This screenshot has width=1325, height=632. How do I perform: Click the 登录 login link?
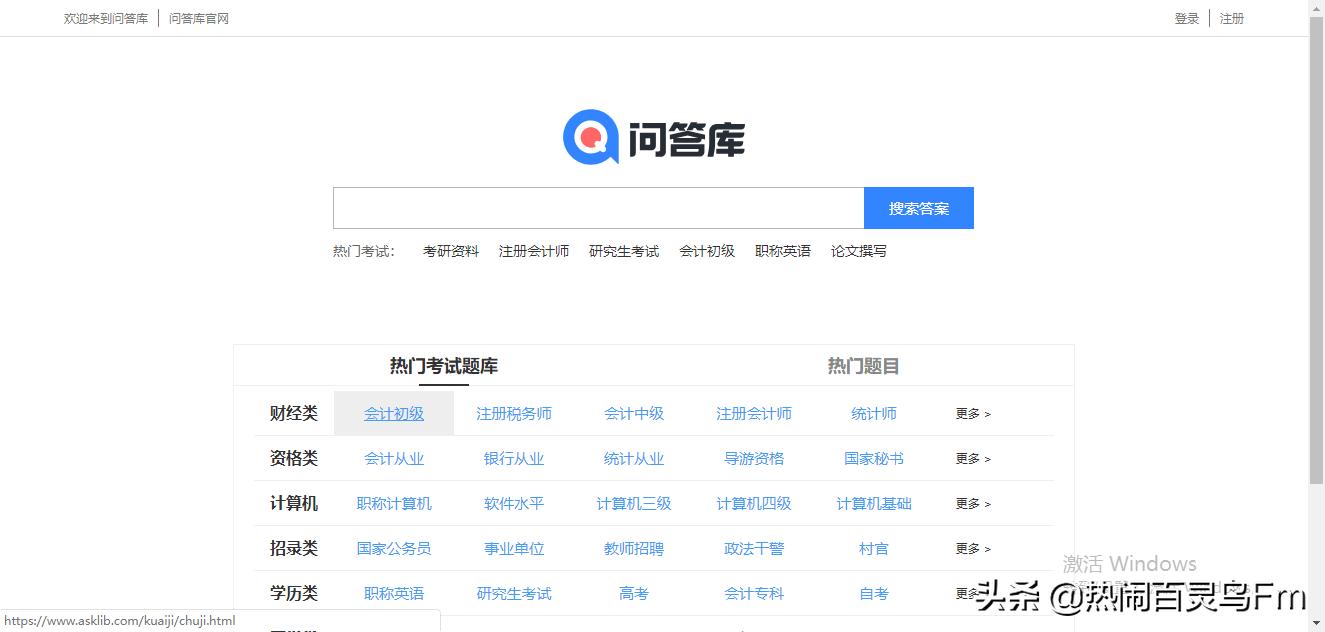(x=1186, y=18)
